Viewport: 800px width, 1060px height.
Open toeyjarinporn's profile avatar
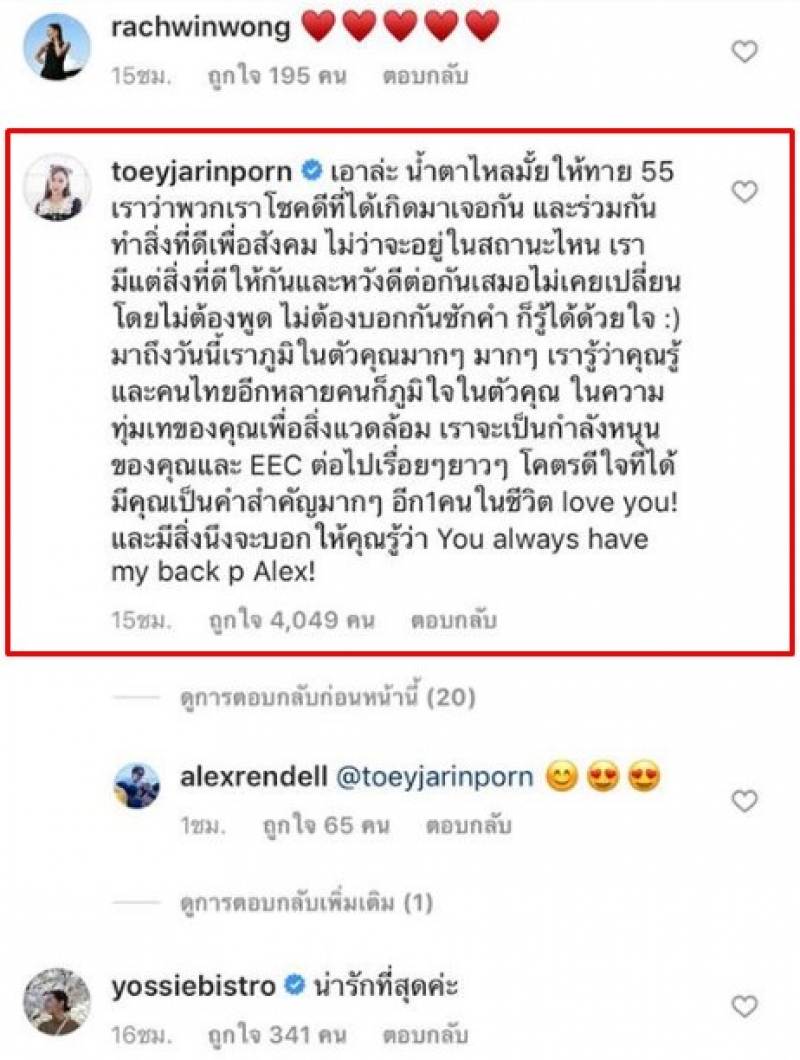pyautogui.click(x=57, y=187)
